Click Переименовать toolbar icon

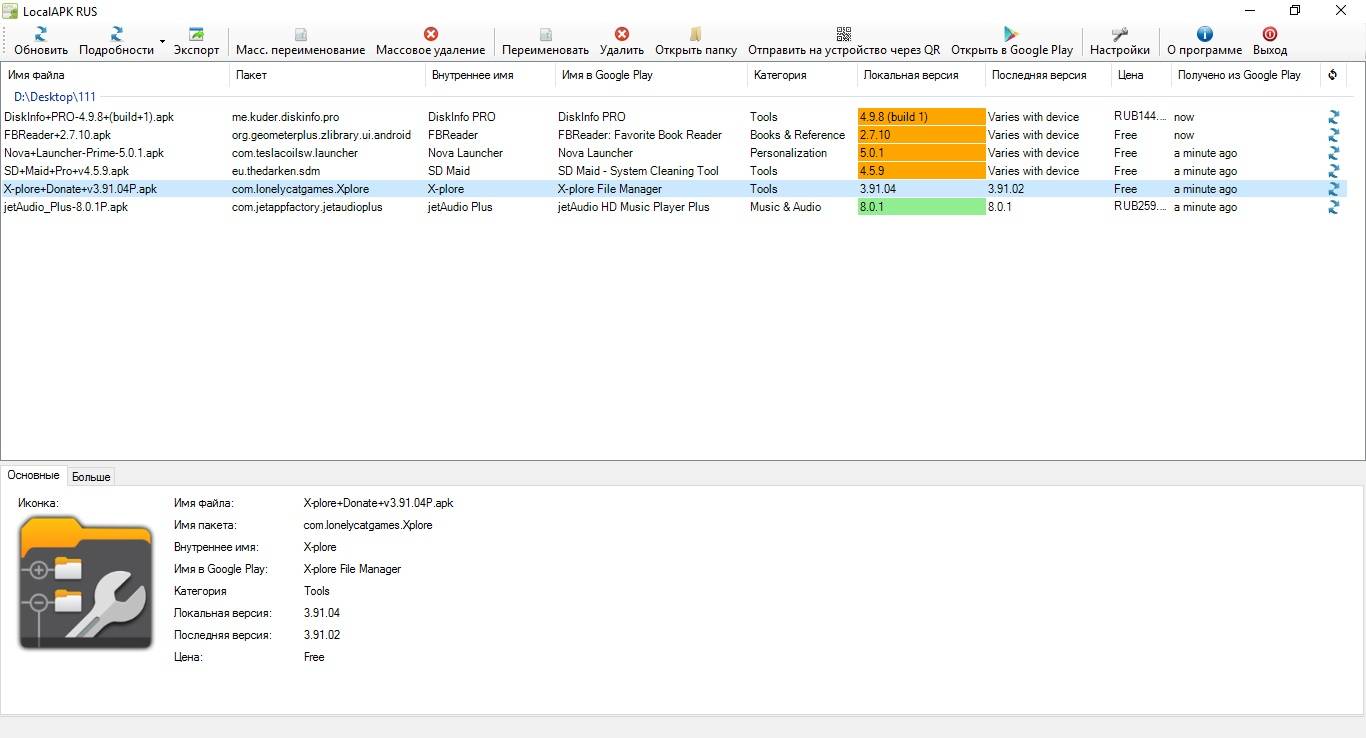click(546, 34)
